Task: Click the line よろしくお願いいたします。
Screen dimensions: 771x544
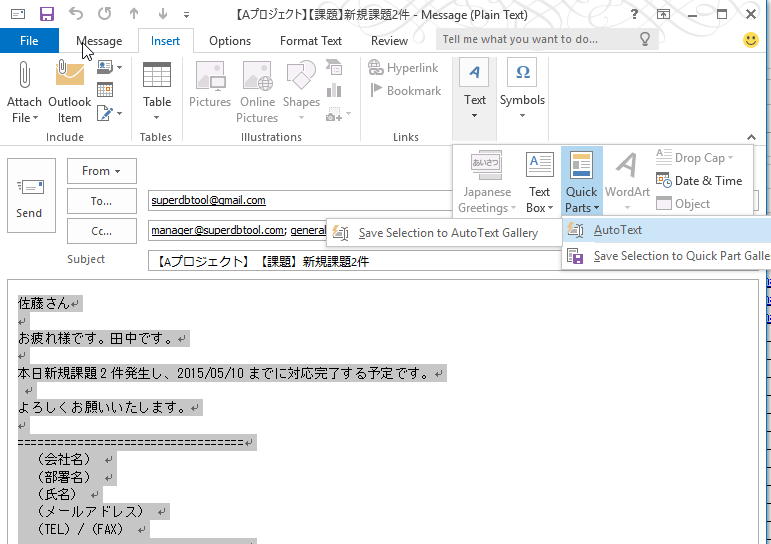Action: click(x=102, y=407)
